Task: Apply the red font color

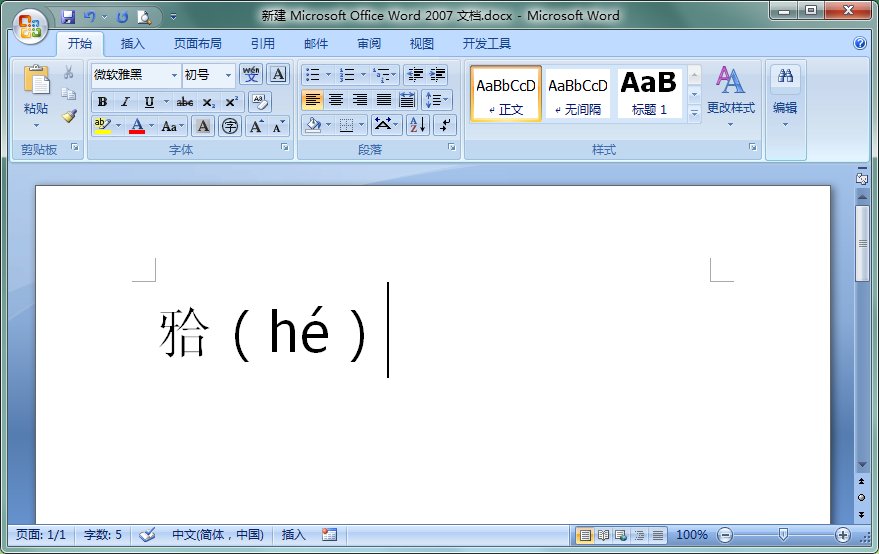Action: point(137,126)
